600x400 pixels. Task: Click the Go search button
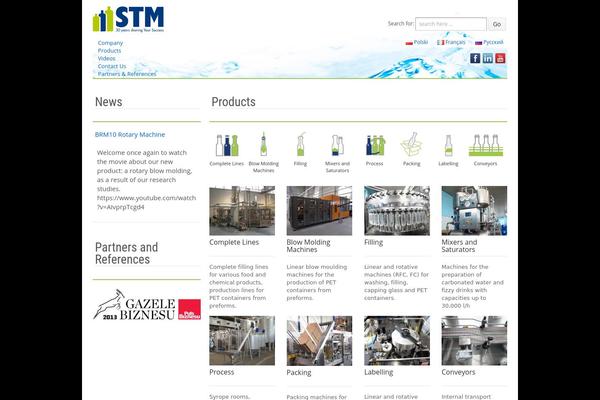pyautogui.click(x=497, y=24)
